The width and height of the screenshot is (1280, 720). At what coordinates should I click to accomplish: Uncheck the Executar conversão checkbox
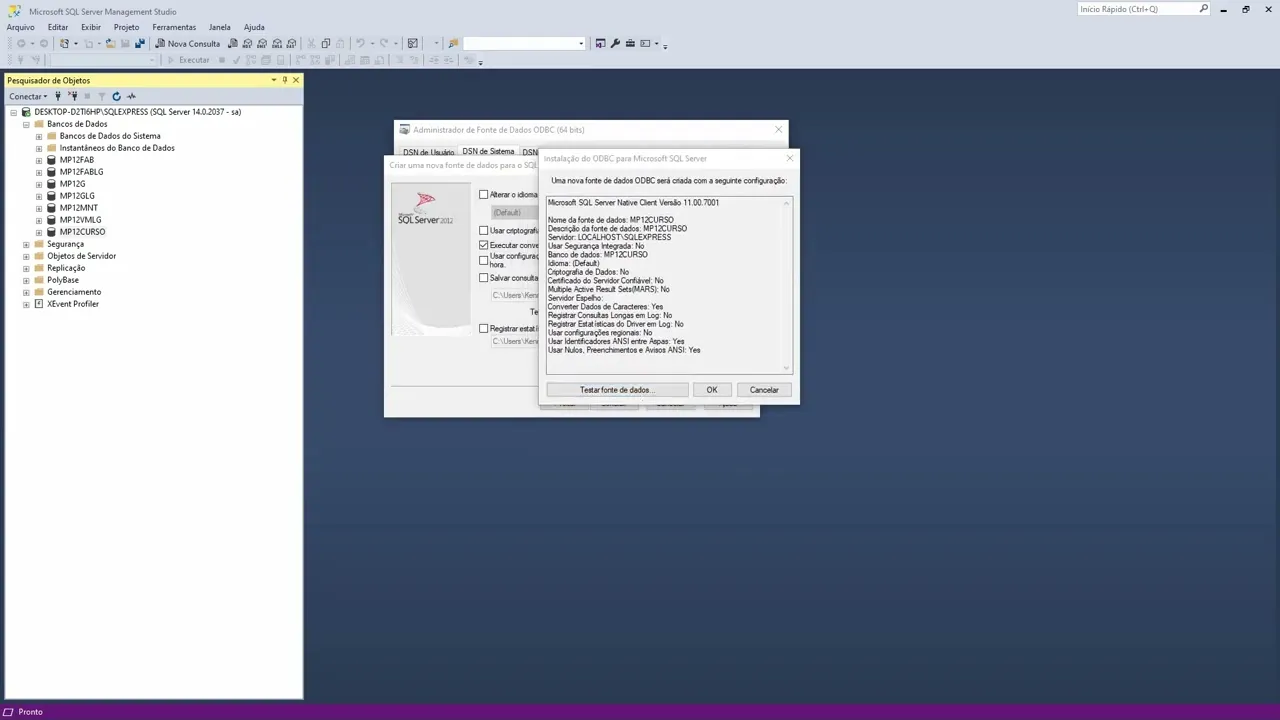[x=484, y=245]
